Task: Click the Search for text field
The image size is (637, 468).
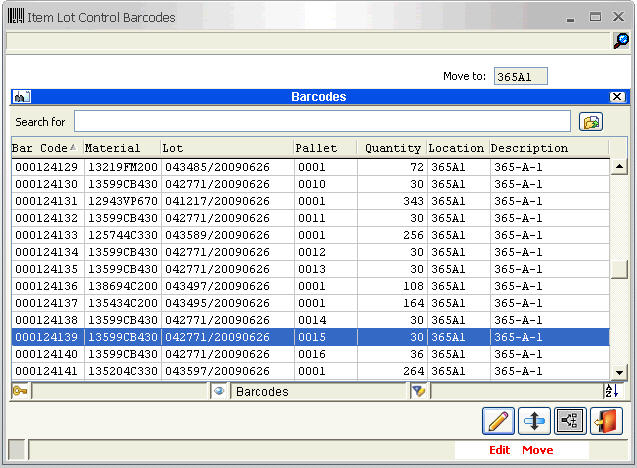Action: [322, 122]
